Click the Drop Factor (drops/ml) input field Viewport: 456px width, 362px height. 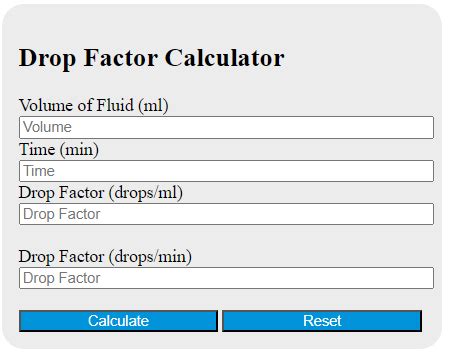[226, 214]
